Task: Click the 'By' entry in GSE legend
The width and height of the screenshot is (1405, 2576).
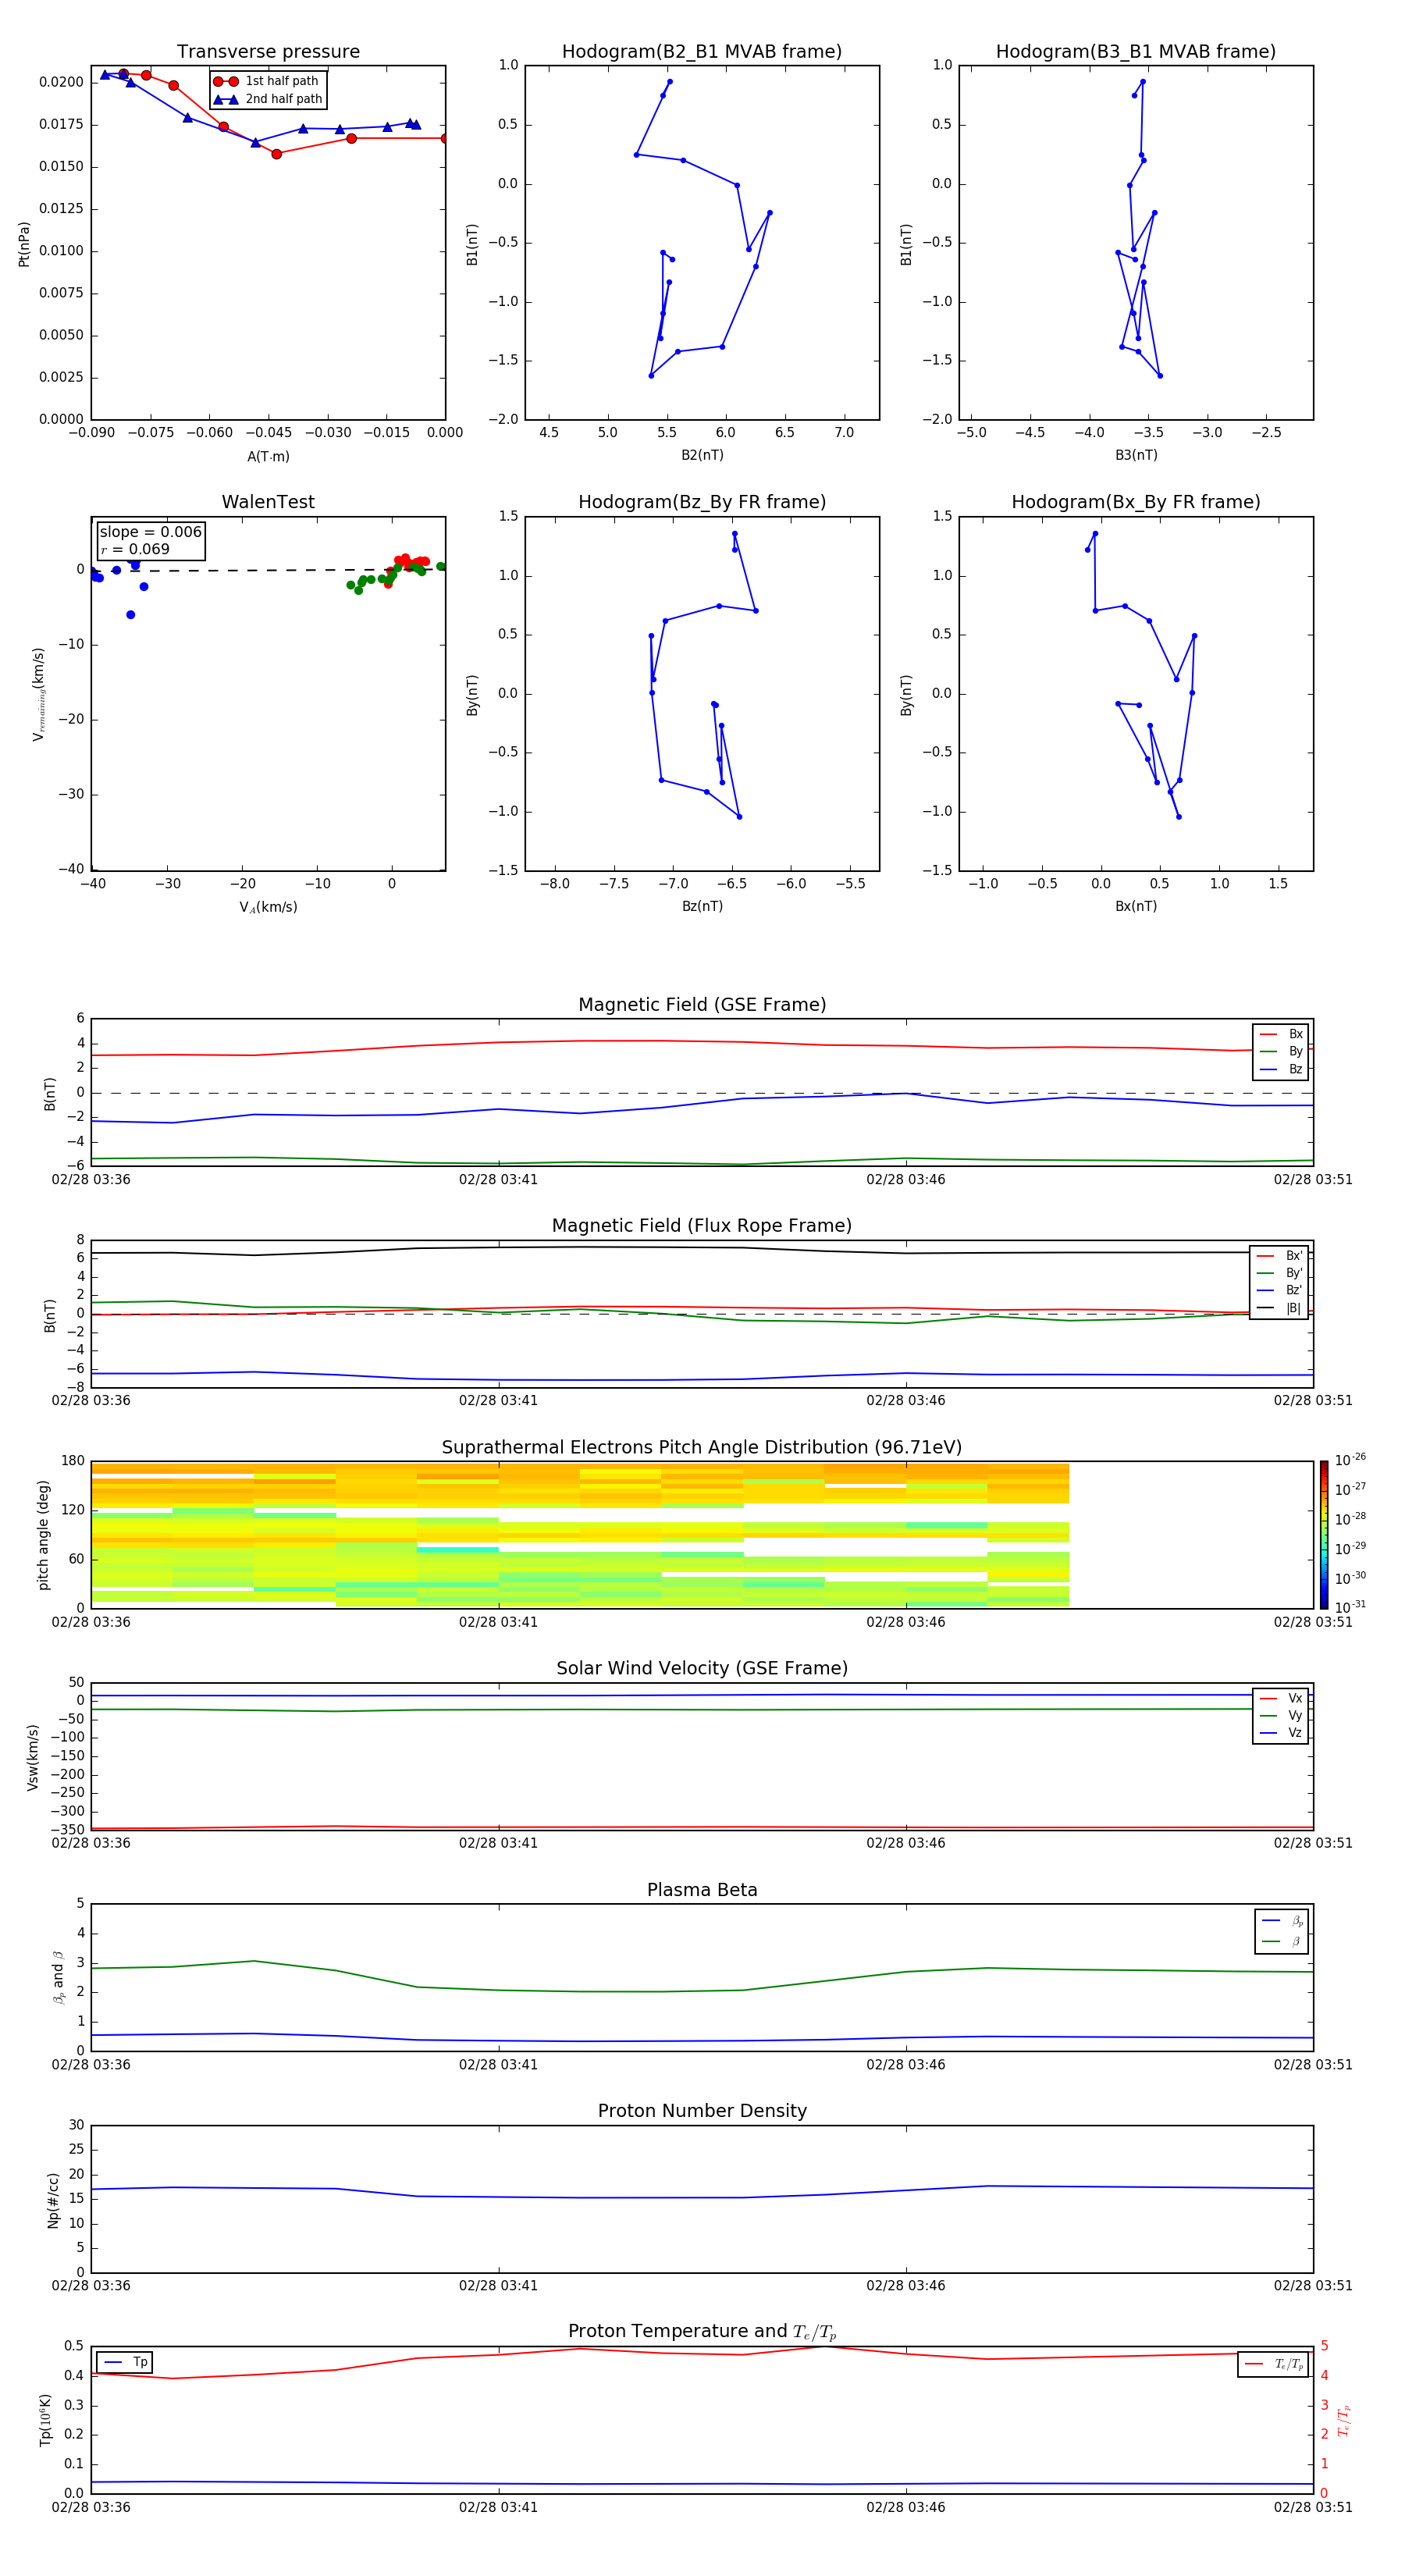Action: pyautogui.click(x=1282, y=1051)
